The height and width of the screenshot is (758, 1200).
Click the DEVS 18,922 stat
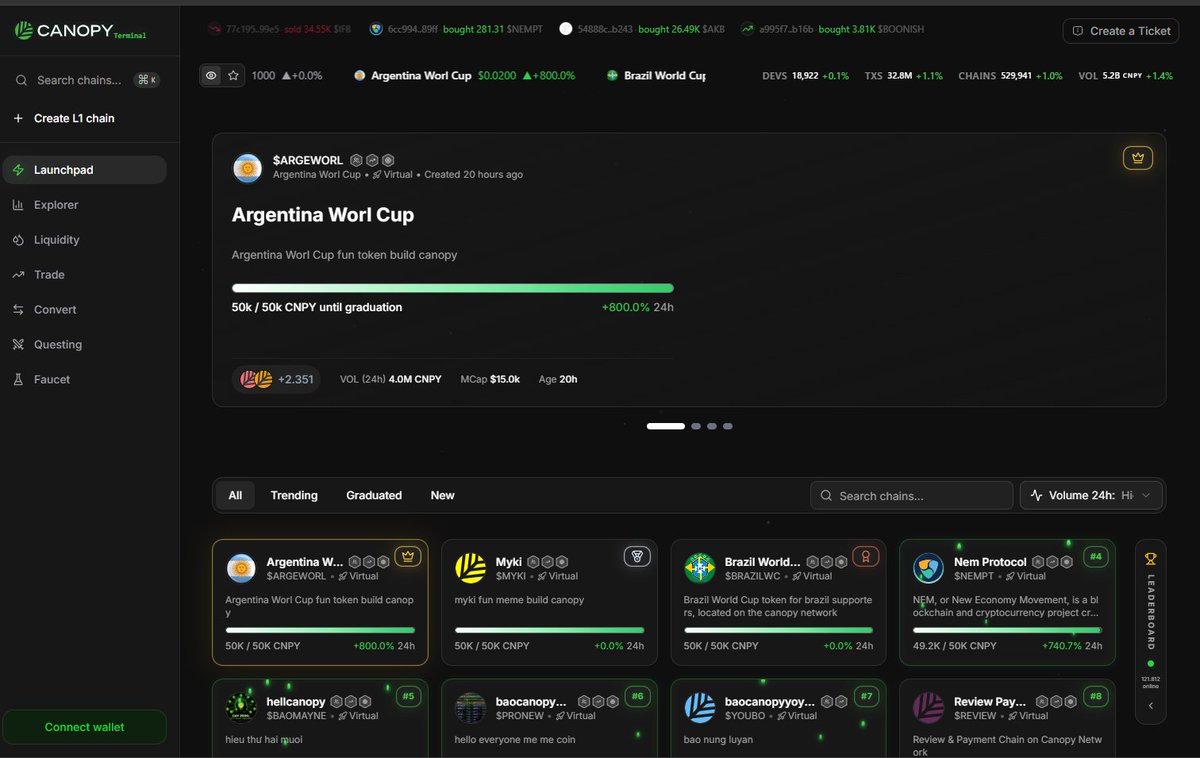pos(805,76)
